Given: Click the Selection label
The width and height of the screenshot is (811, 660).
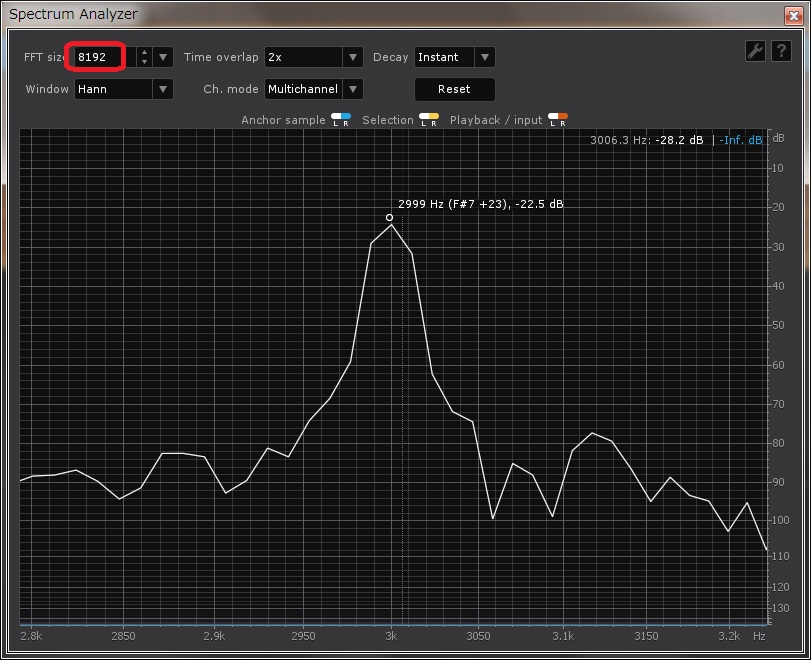Looking at the screenshot, I should coord(388,120).
